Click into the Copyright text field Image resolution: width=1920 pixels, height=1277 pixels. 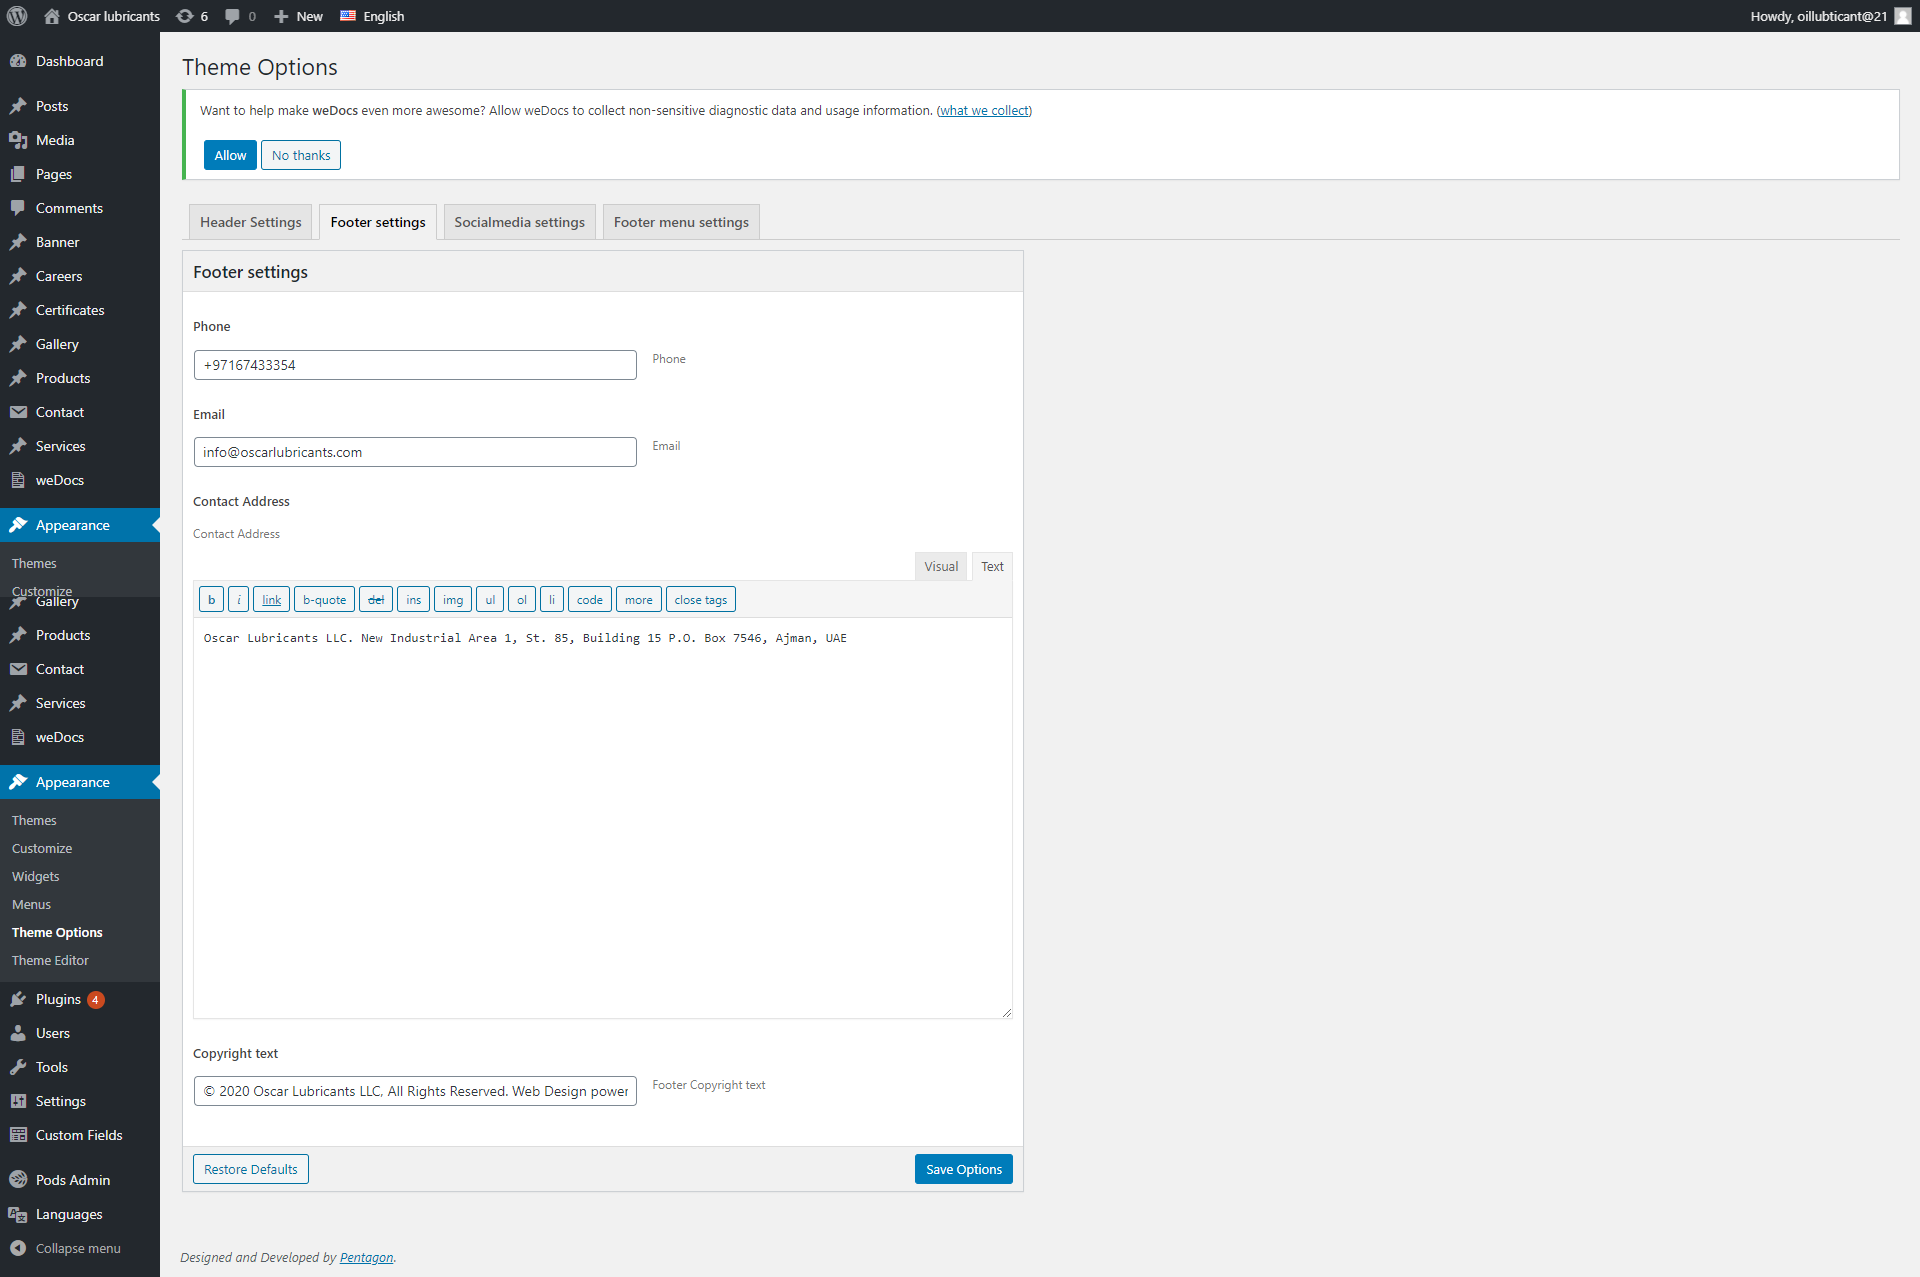tap(415, 1091)
